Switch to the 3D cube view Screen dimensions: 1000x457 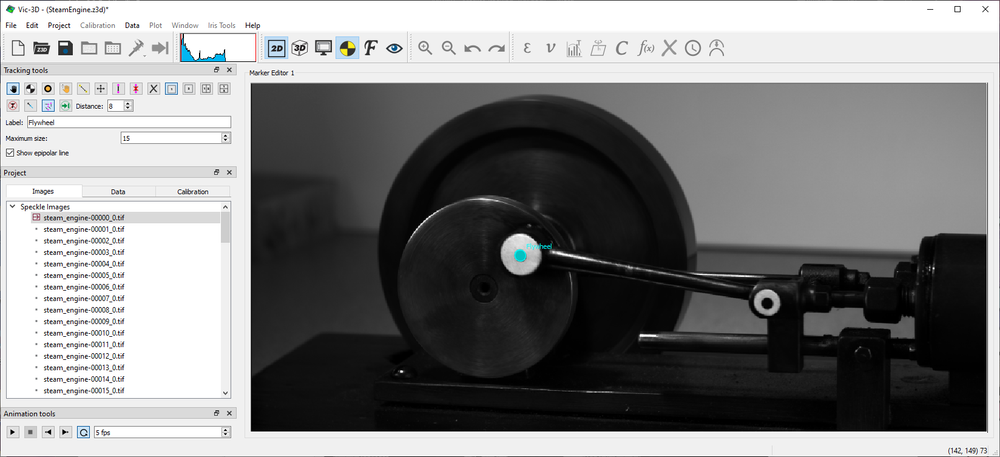[300, 48]
